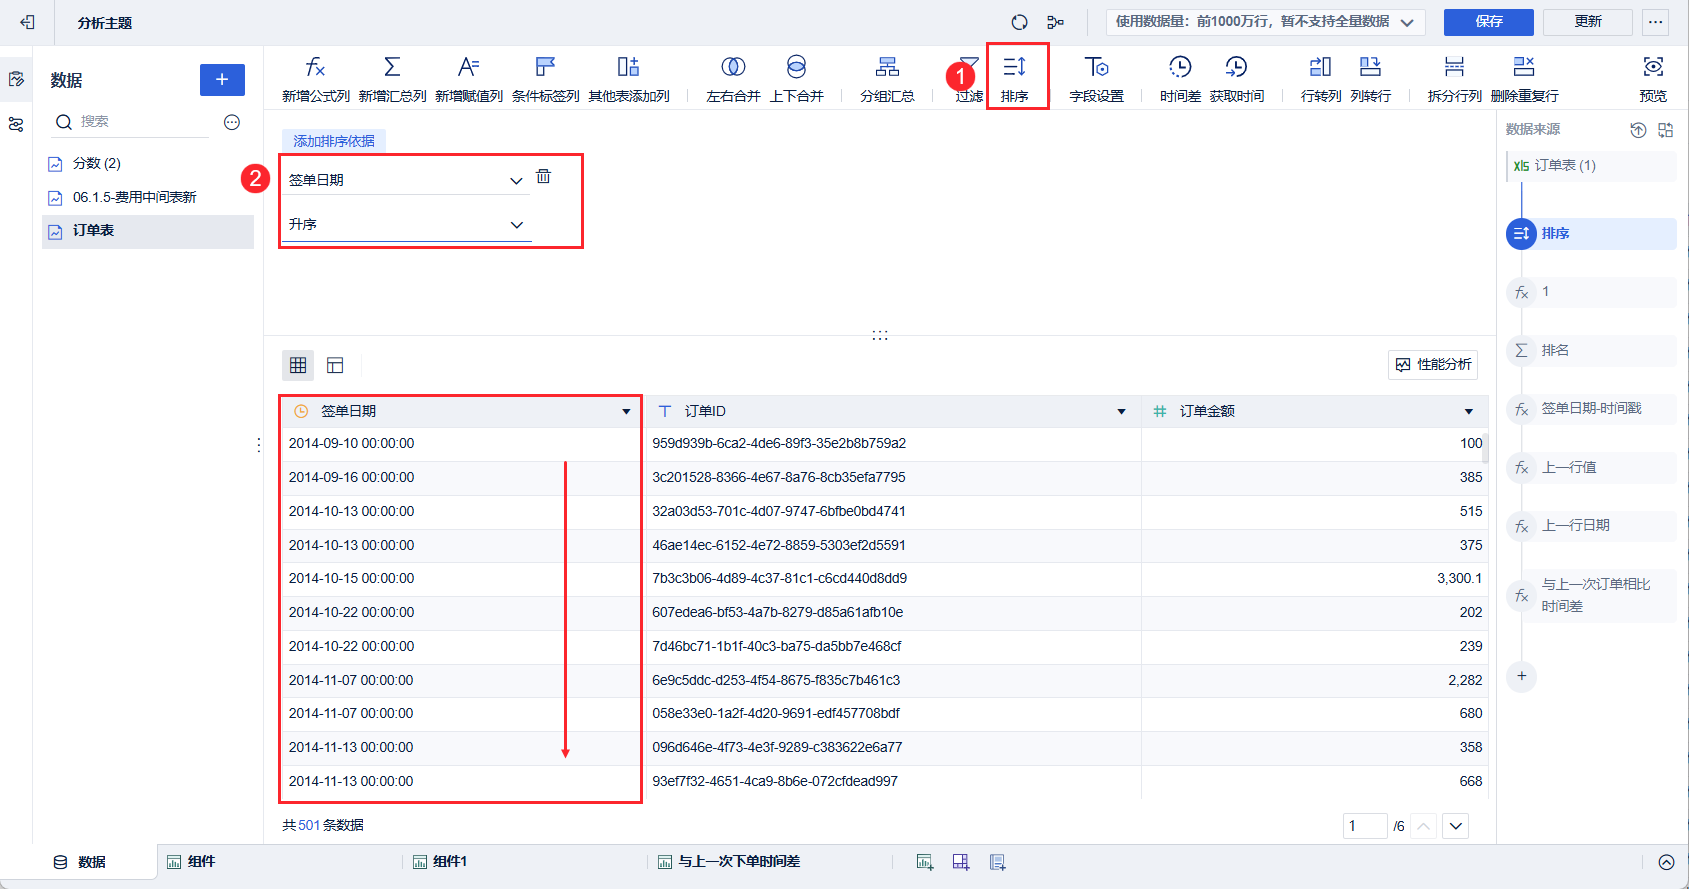Click the 新增赋值列 tool
This screenshot has height=889, width=1689.
469,79
